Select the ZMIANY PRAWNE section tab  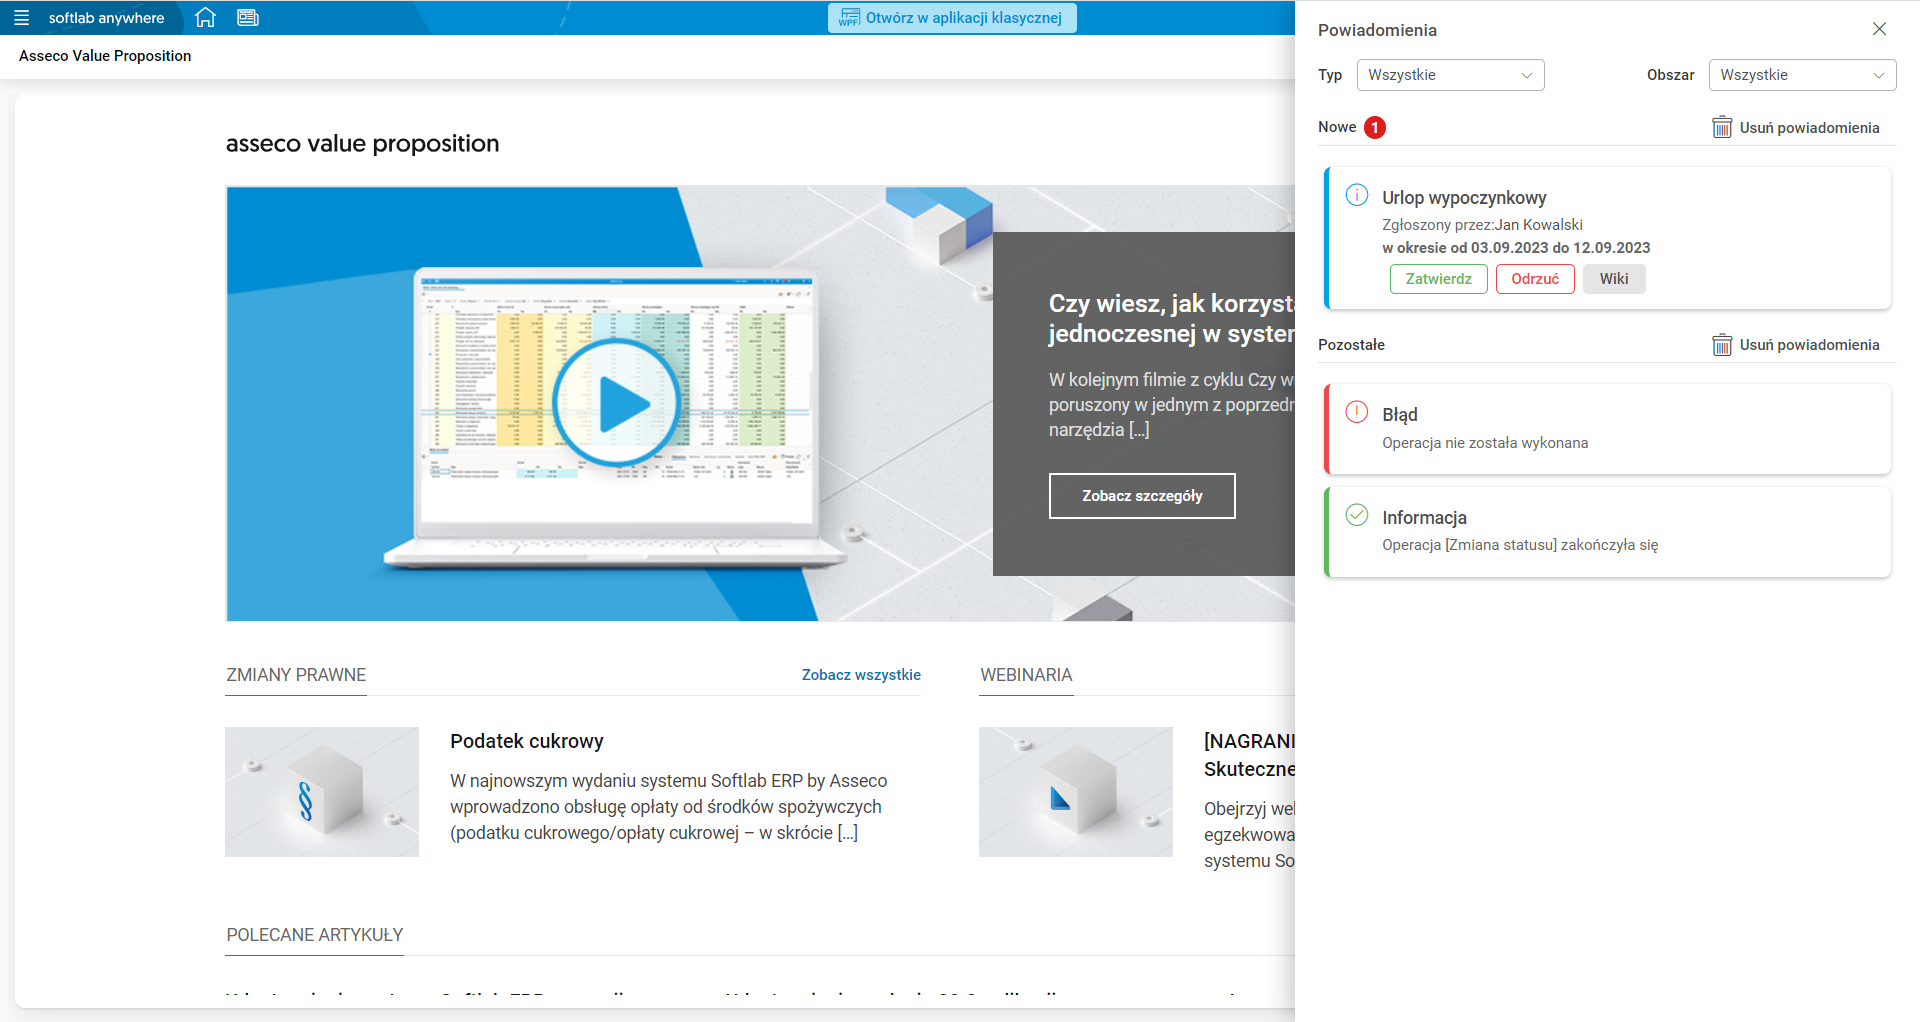[x=296, y=675]
